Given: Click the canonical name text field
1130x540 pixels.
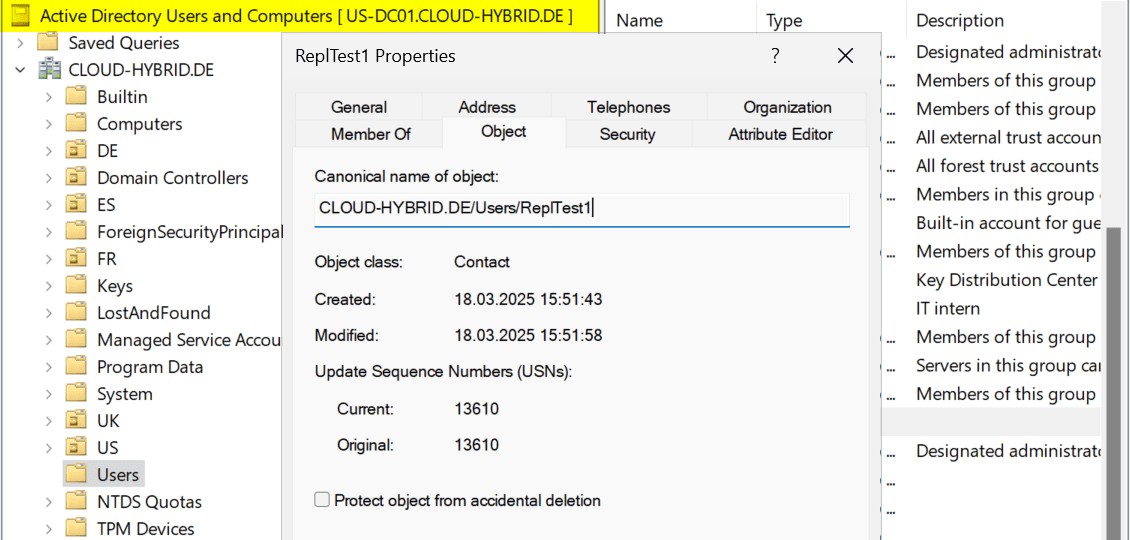Looking at the screenshot, I should tap(581, 209).
